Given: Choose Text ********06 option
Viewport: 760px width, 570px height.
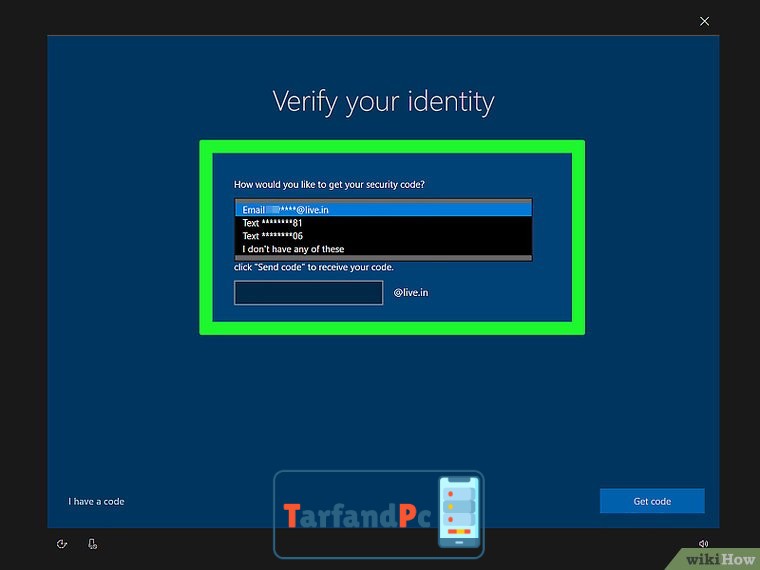Looking at the screenshot, I should [383, 236].
